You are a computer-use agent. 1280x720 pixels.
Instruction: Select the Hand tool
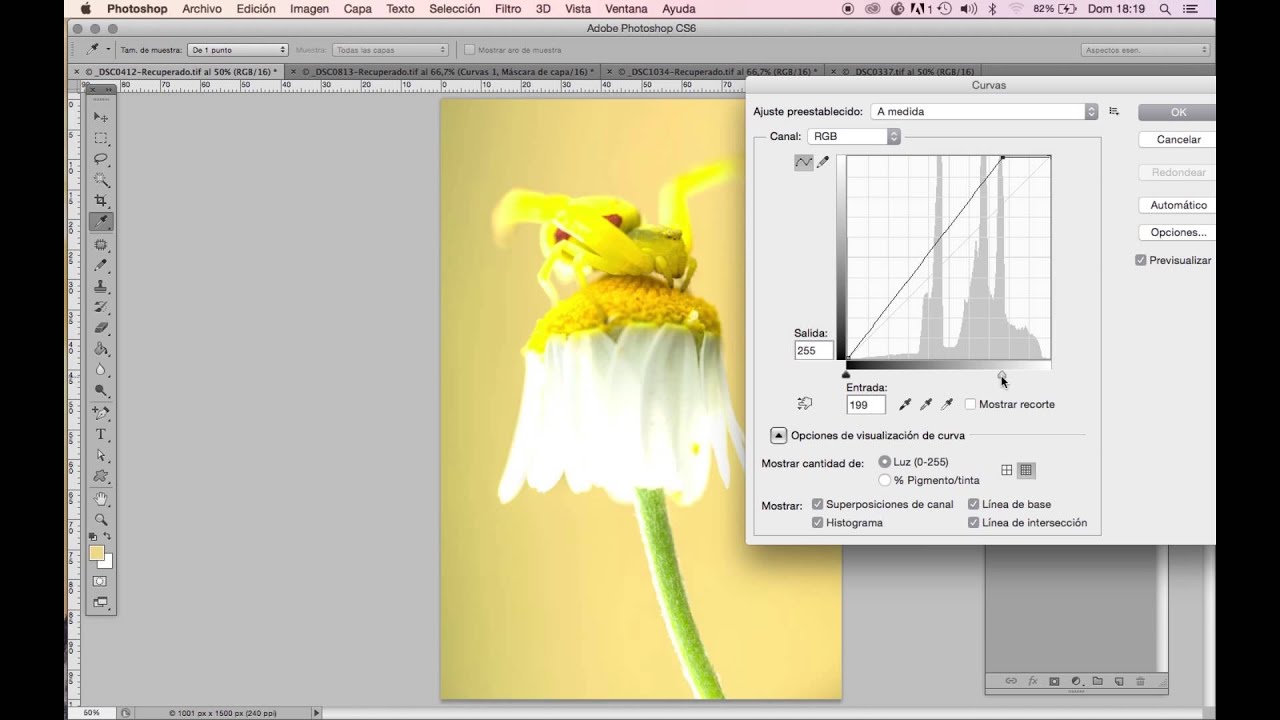click(101, 498)
